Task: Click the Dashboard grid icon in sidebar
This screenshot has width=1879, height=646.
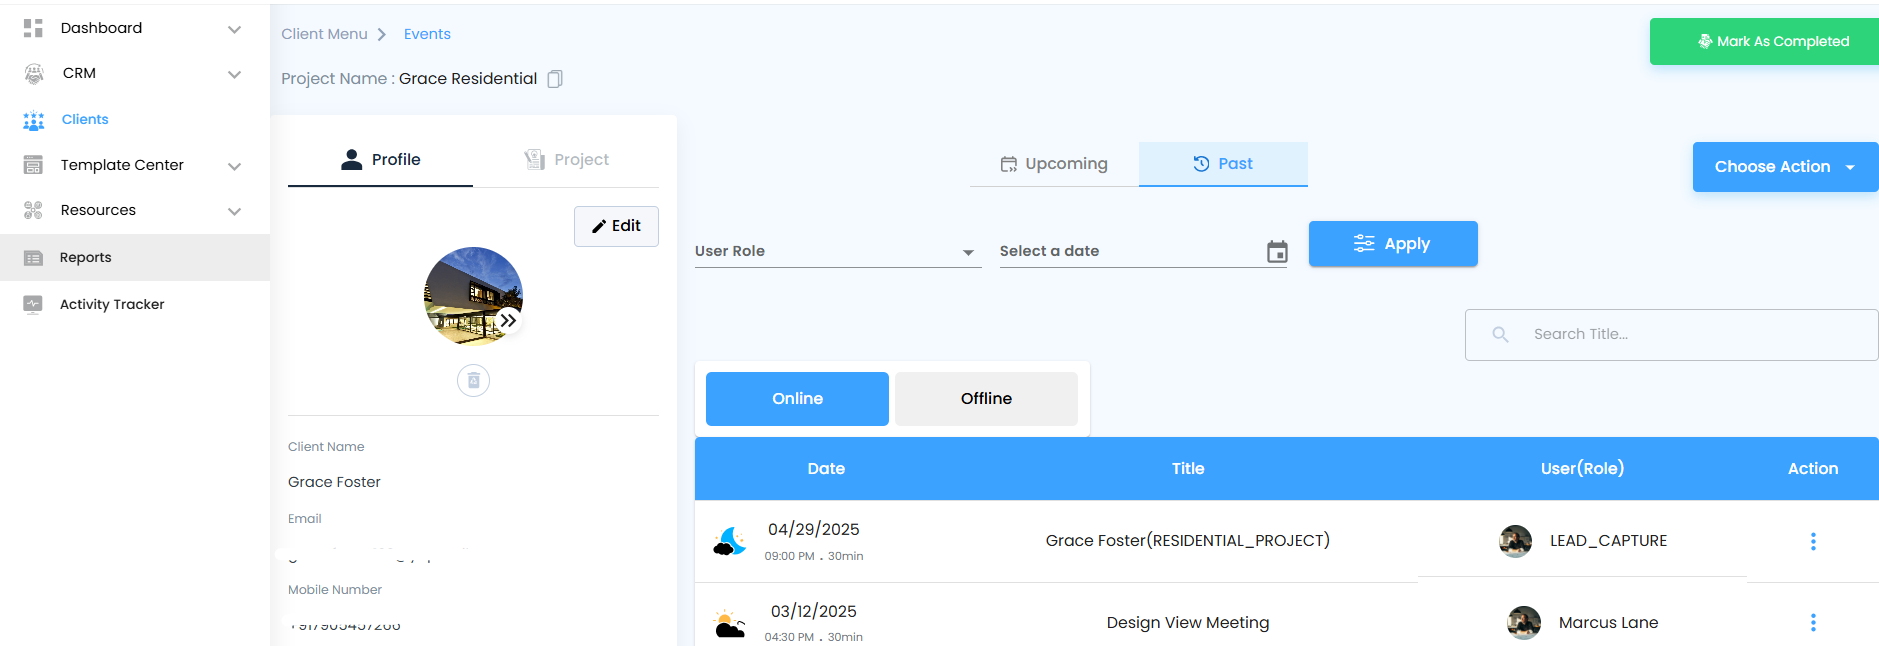Action: (x=33, y=28)
